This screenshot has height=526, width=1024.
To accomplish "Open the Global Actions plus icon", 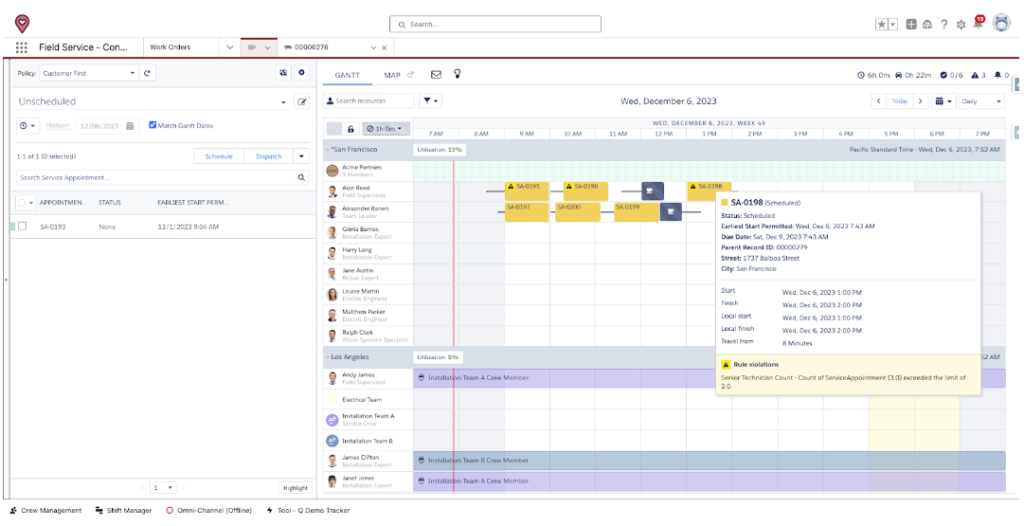I will pos(912,24).
